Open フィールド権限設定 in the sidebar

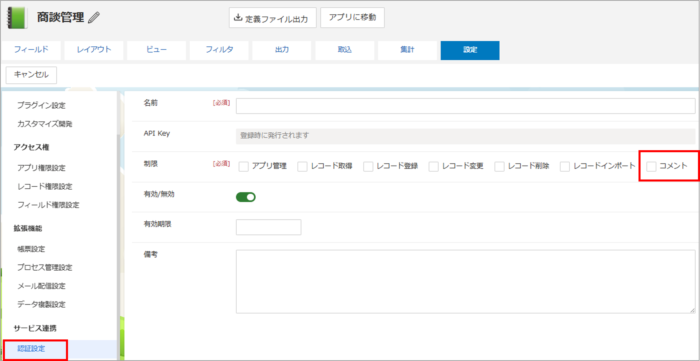tap(48, 205)
